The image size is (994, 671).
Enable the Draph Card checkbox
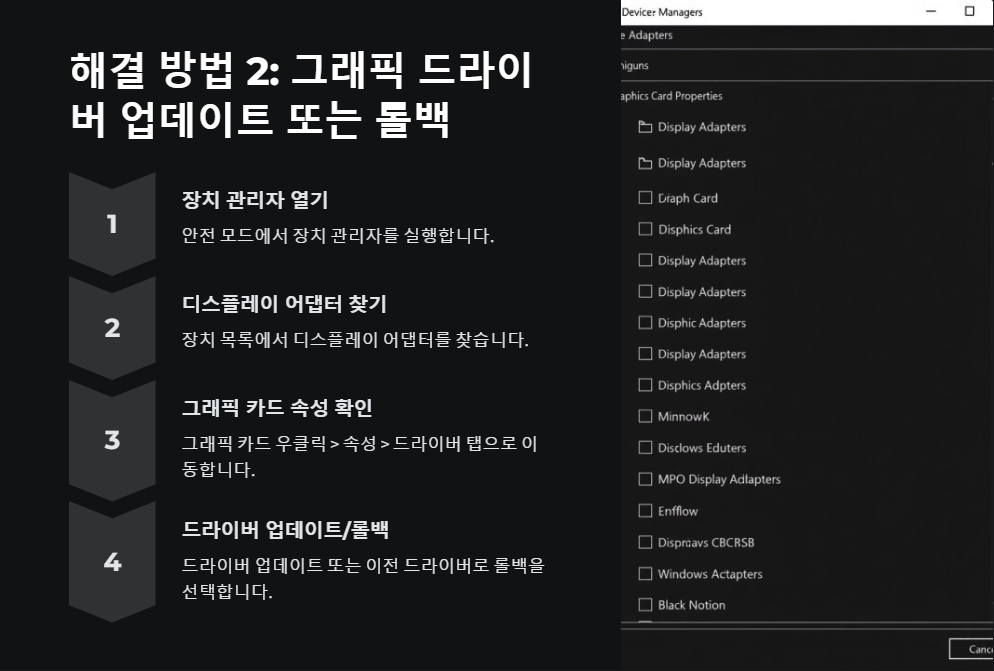[x=645, y=198]
